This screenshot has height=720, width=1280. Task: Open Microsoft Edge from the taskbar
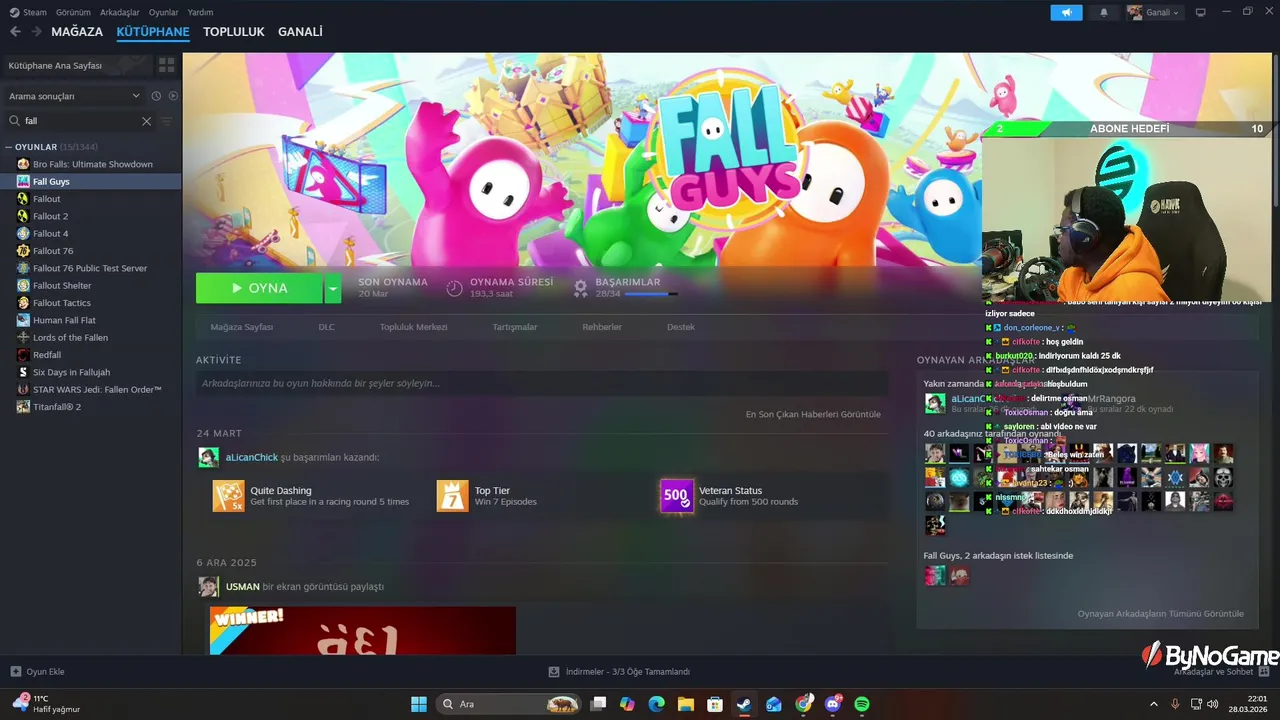click(x=656, y=704)
